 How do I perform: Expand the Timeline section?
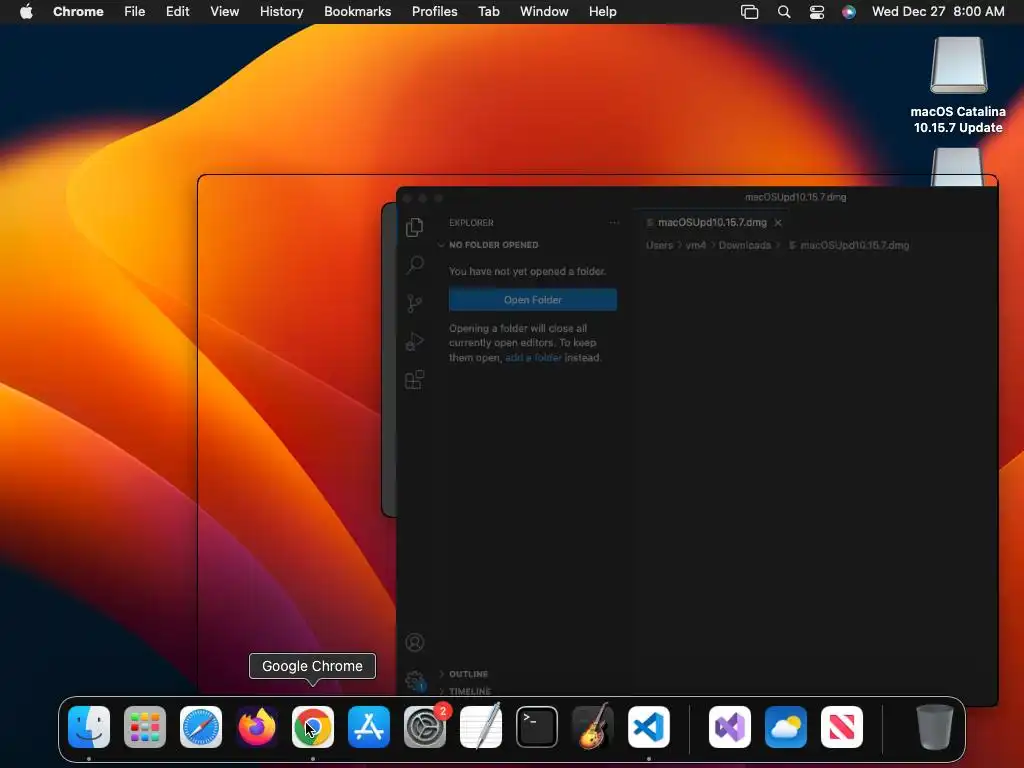click(470, 691)
